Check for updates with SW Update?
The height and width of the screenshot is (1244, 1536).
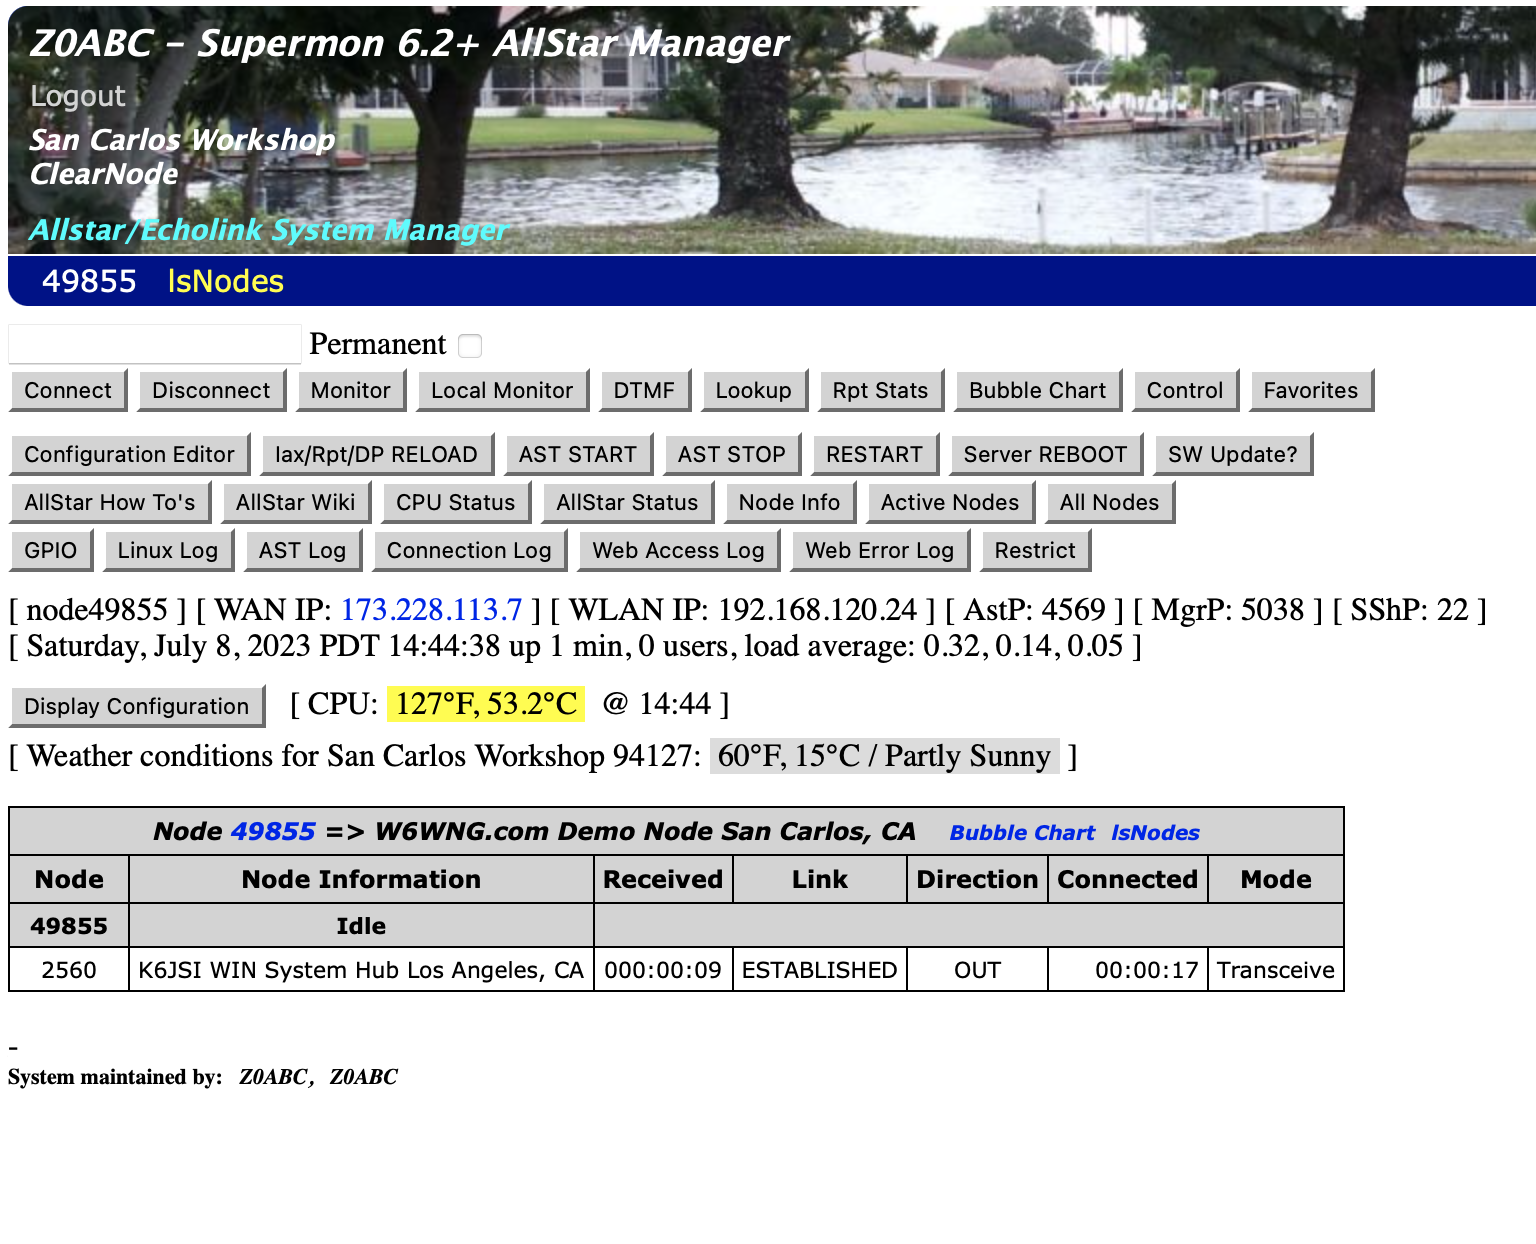[1233, 455]
